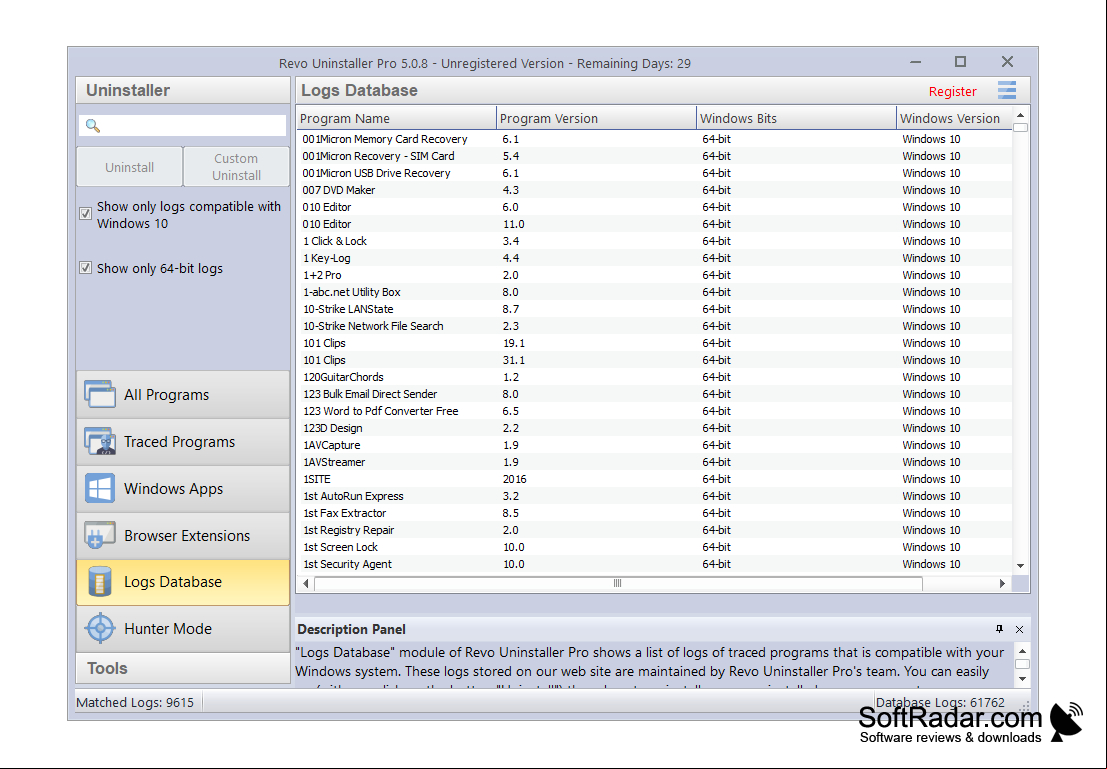Select the 1AVStreamer row

[654, 462]
